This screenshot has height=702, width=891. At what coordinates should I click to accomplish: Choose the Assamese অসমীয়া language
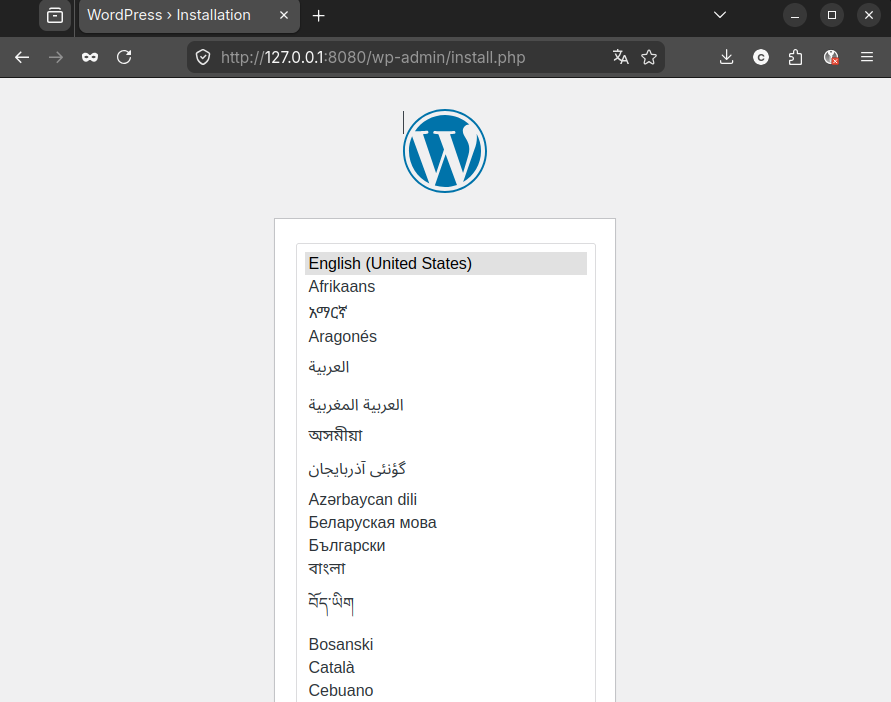pyautogui.click(x=446, y=435)
